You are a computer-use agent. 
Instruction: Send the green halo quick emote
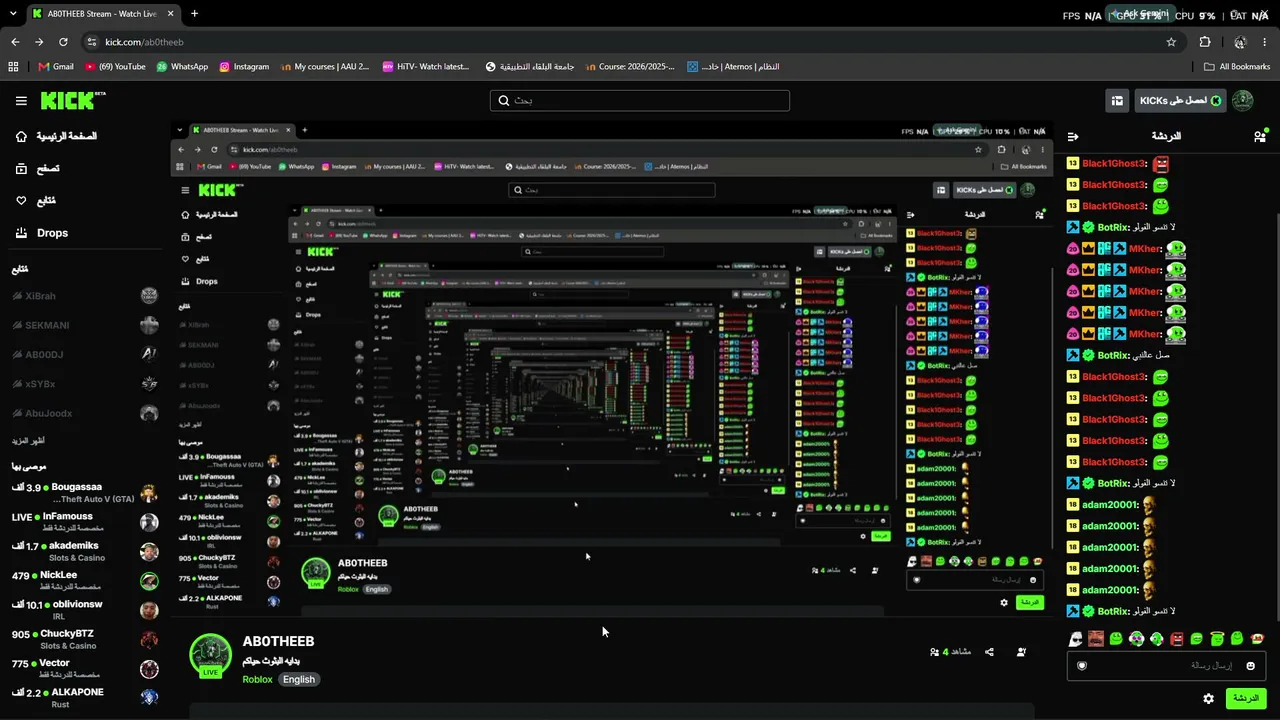point(1217,639)
